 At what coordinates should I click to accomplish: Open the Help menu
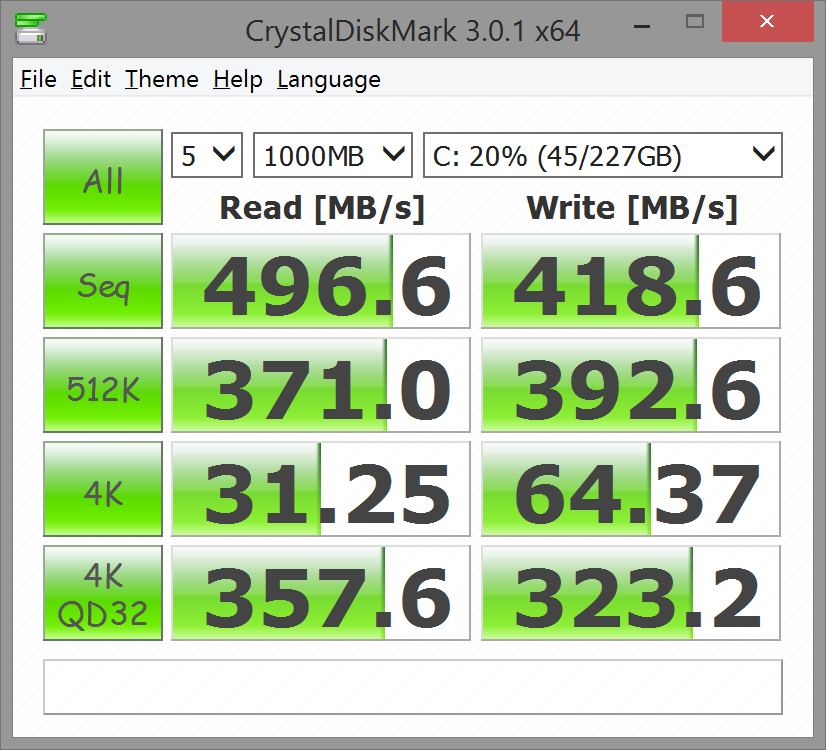click(238, 80)
